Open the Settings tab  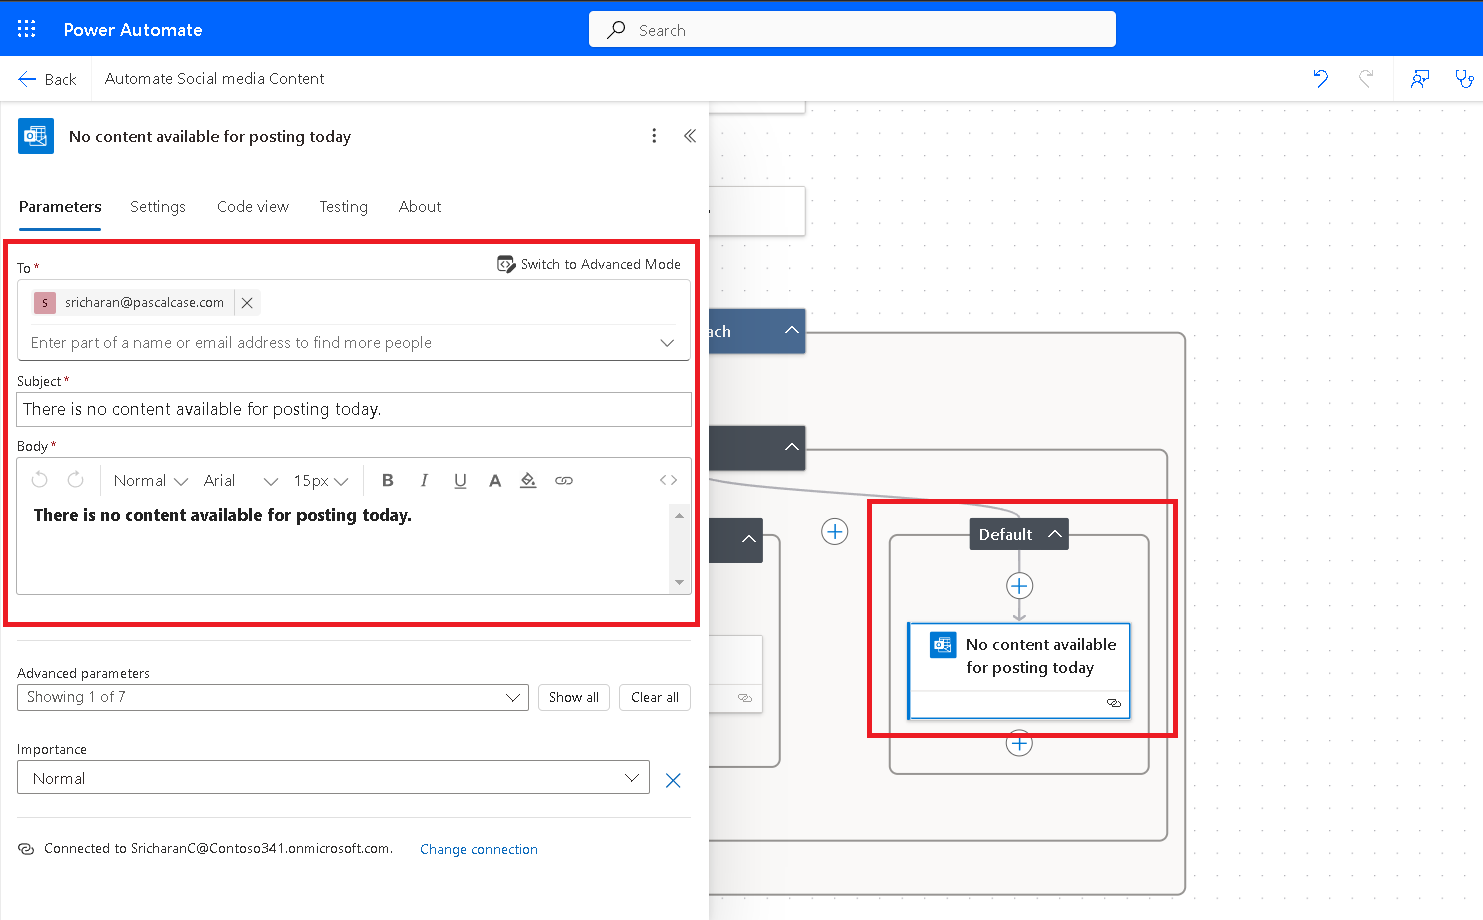coord(158,207)
